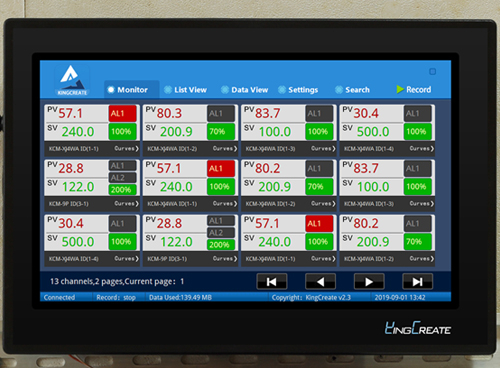
Task: Expand Curves for KCM-X94WA ID(1-1) top-left channel
Action: click(x=126, y=149)
